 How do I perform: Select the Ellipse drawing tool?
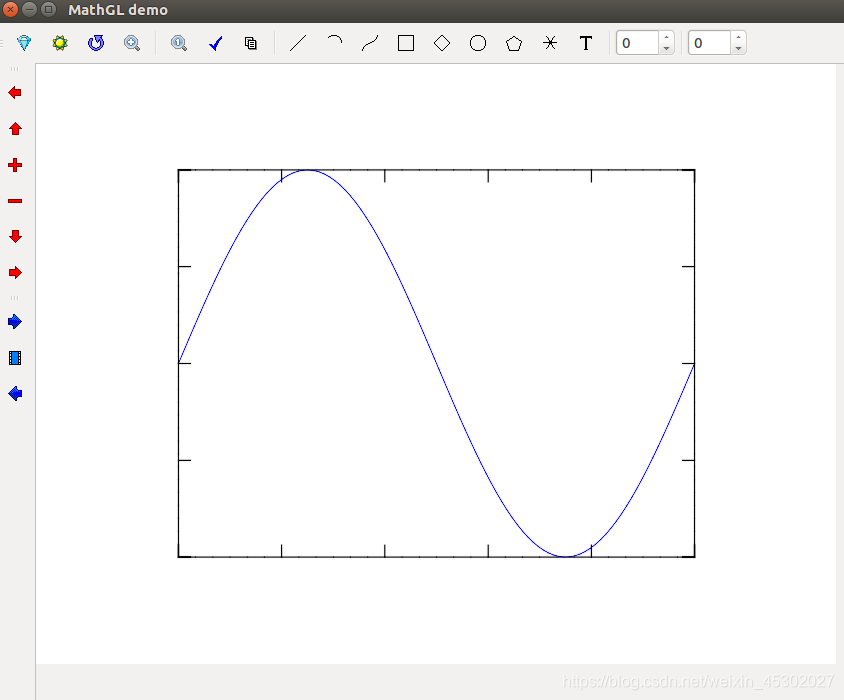point(477,43)
